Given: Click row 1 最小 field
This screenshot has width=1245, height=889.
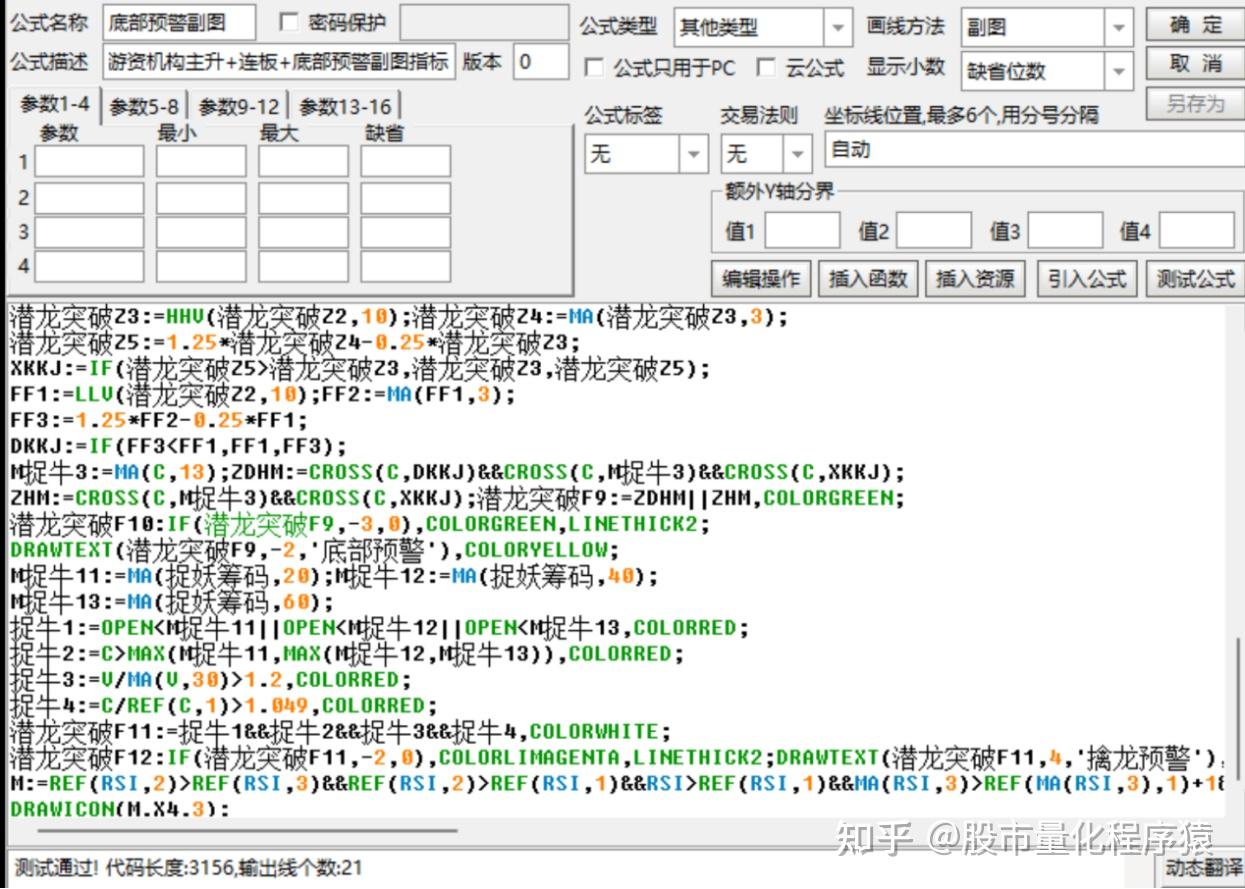Looking at the screenshot, I should [201, 161].
